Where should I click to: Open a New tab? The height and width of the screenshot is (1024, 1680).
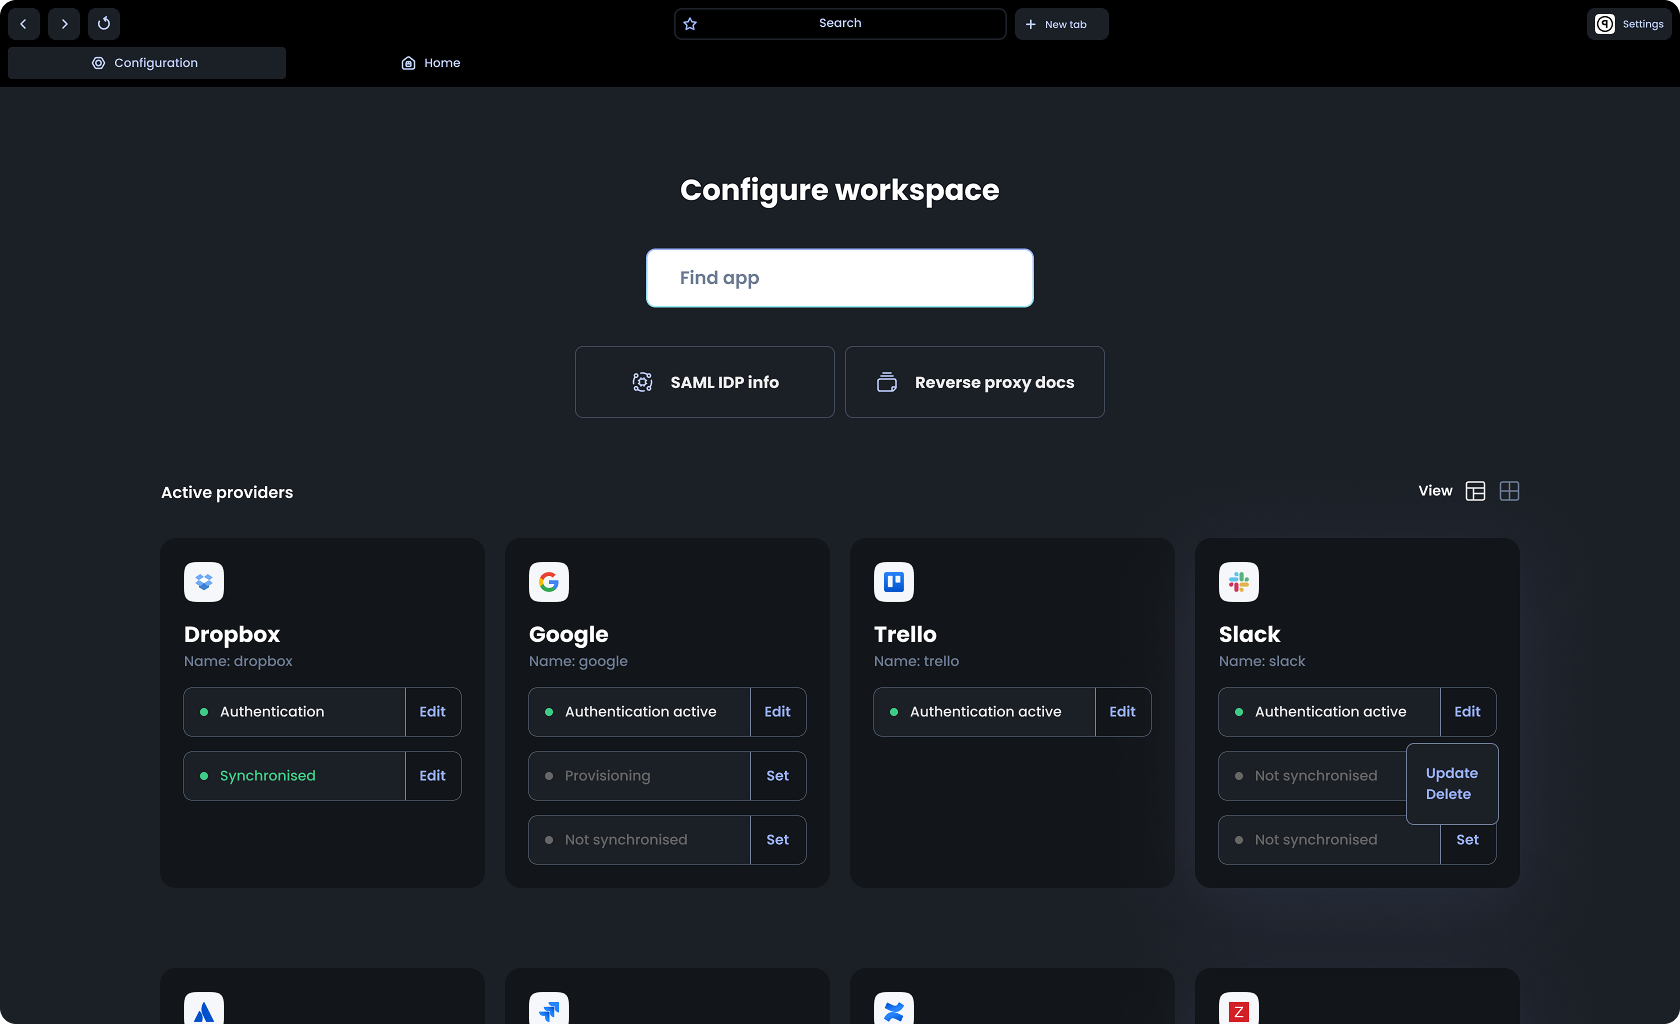1061,24
